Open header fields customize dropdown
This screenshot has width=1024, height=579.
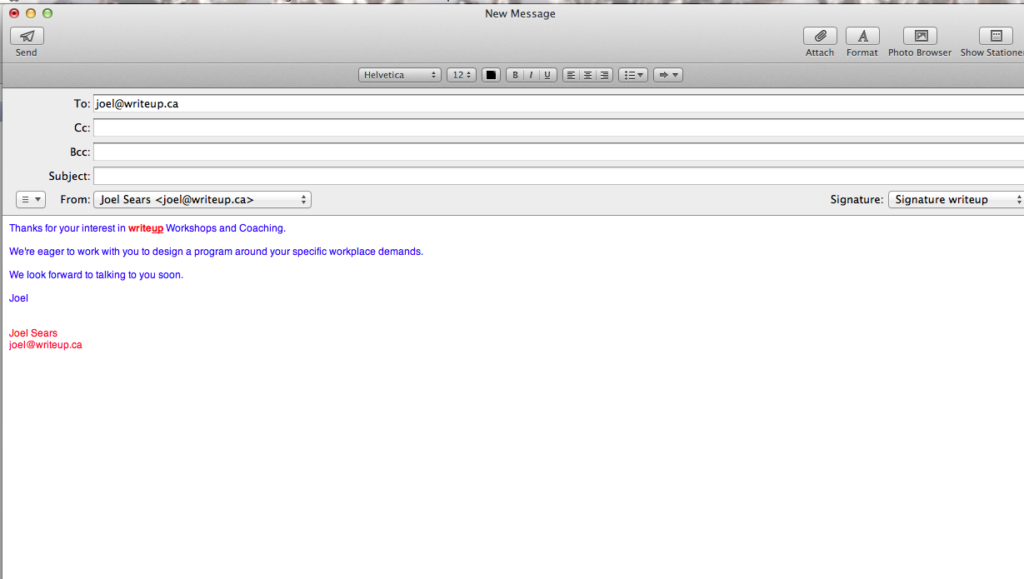pyautogui.click(x=31, y=200)
